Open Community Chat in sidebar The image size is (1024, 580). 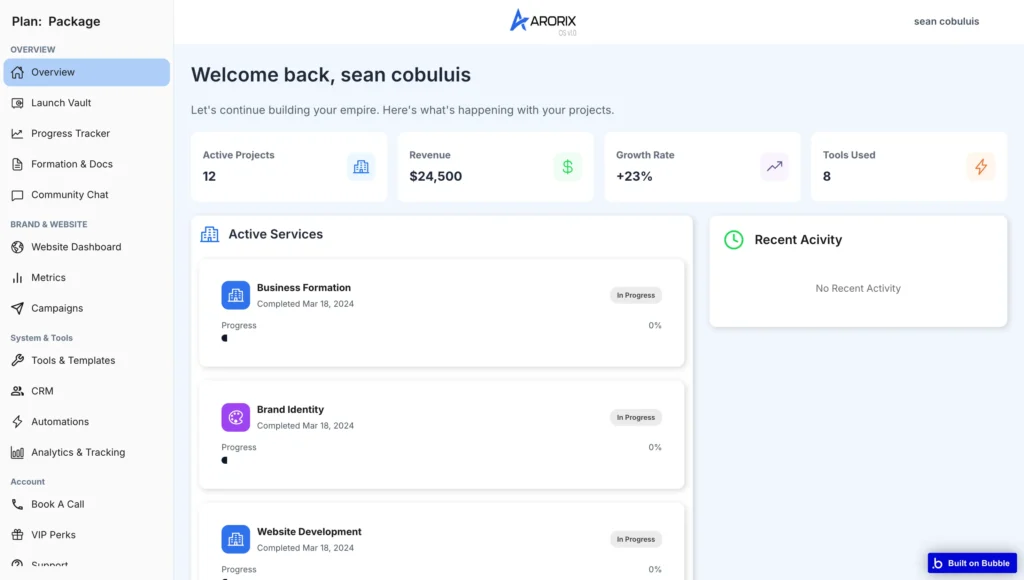pos(87,195)
